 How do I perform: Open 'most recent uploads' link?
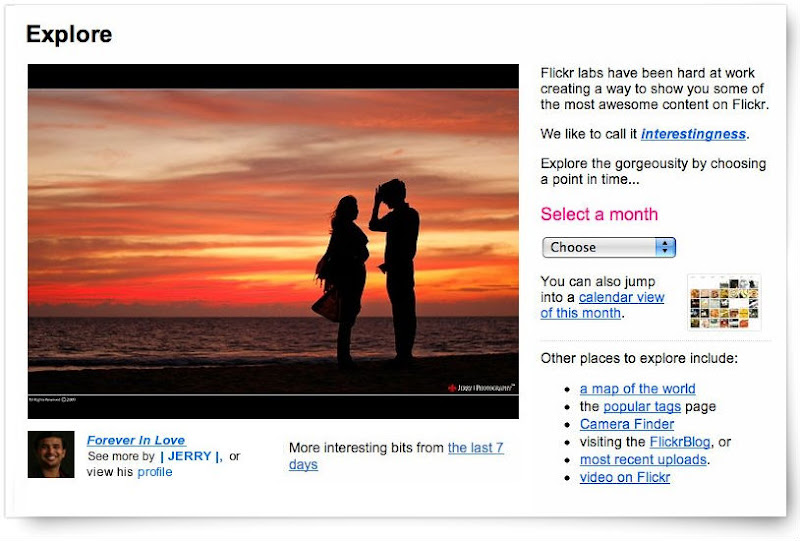click(x=643, y=459)
